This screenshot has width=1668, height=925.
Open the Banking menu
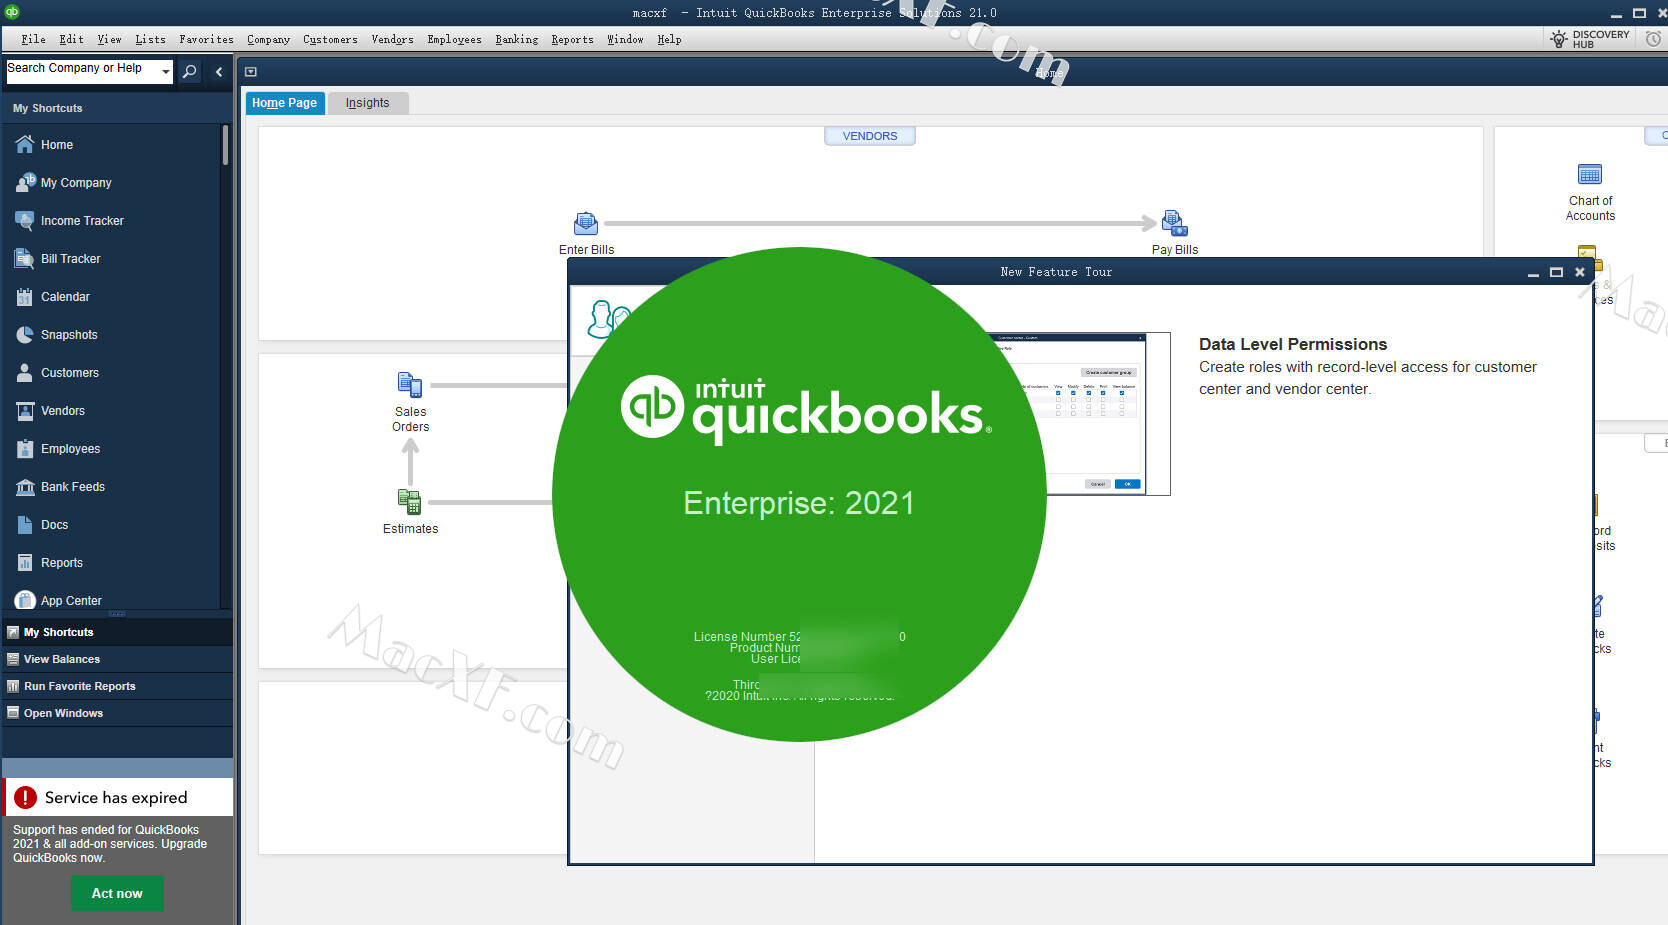pos(516,40)
